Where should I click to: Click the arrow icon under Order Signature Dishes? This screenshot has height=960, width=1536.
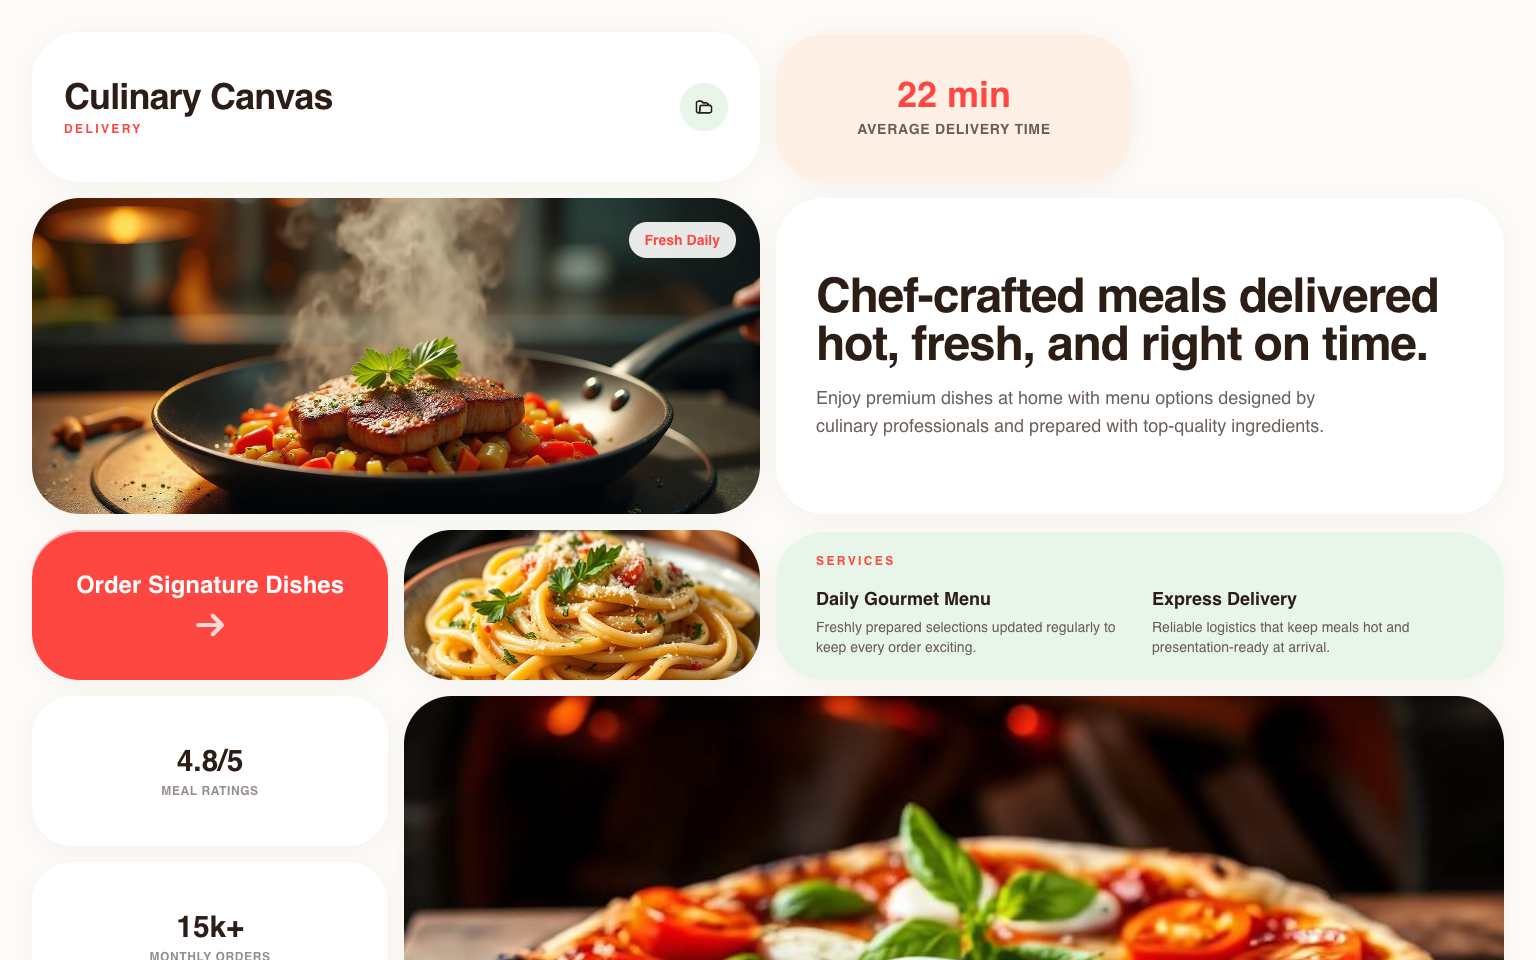click(x=210, y=625)
